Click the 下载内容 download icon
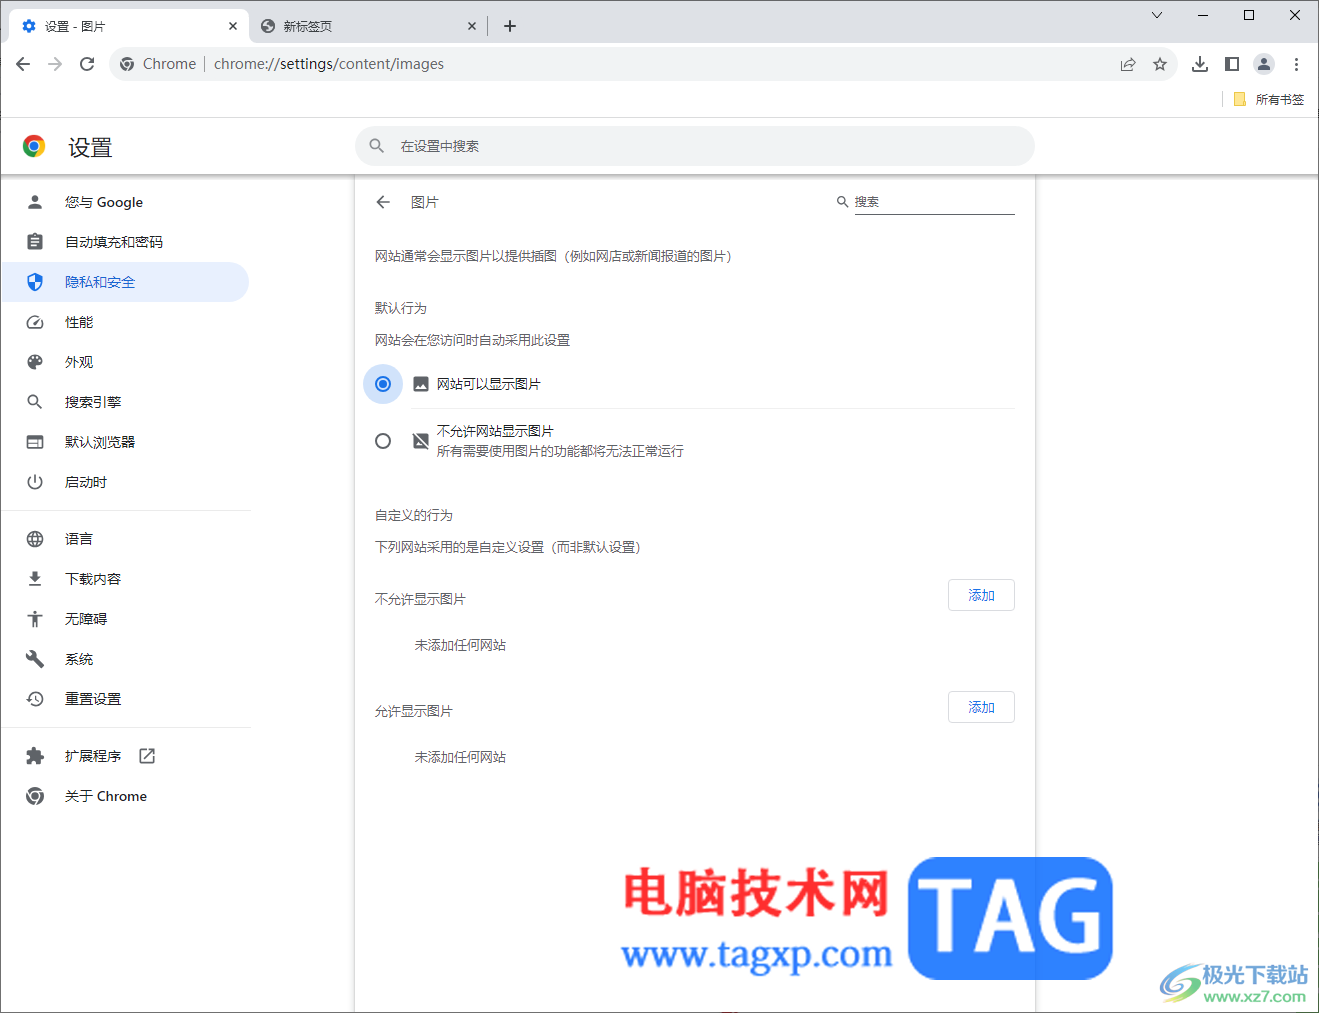This screenshot has height=1013, width=1319. click(35, 579)
